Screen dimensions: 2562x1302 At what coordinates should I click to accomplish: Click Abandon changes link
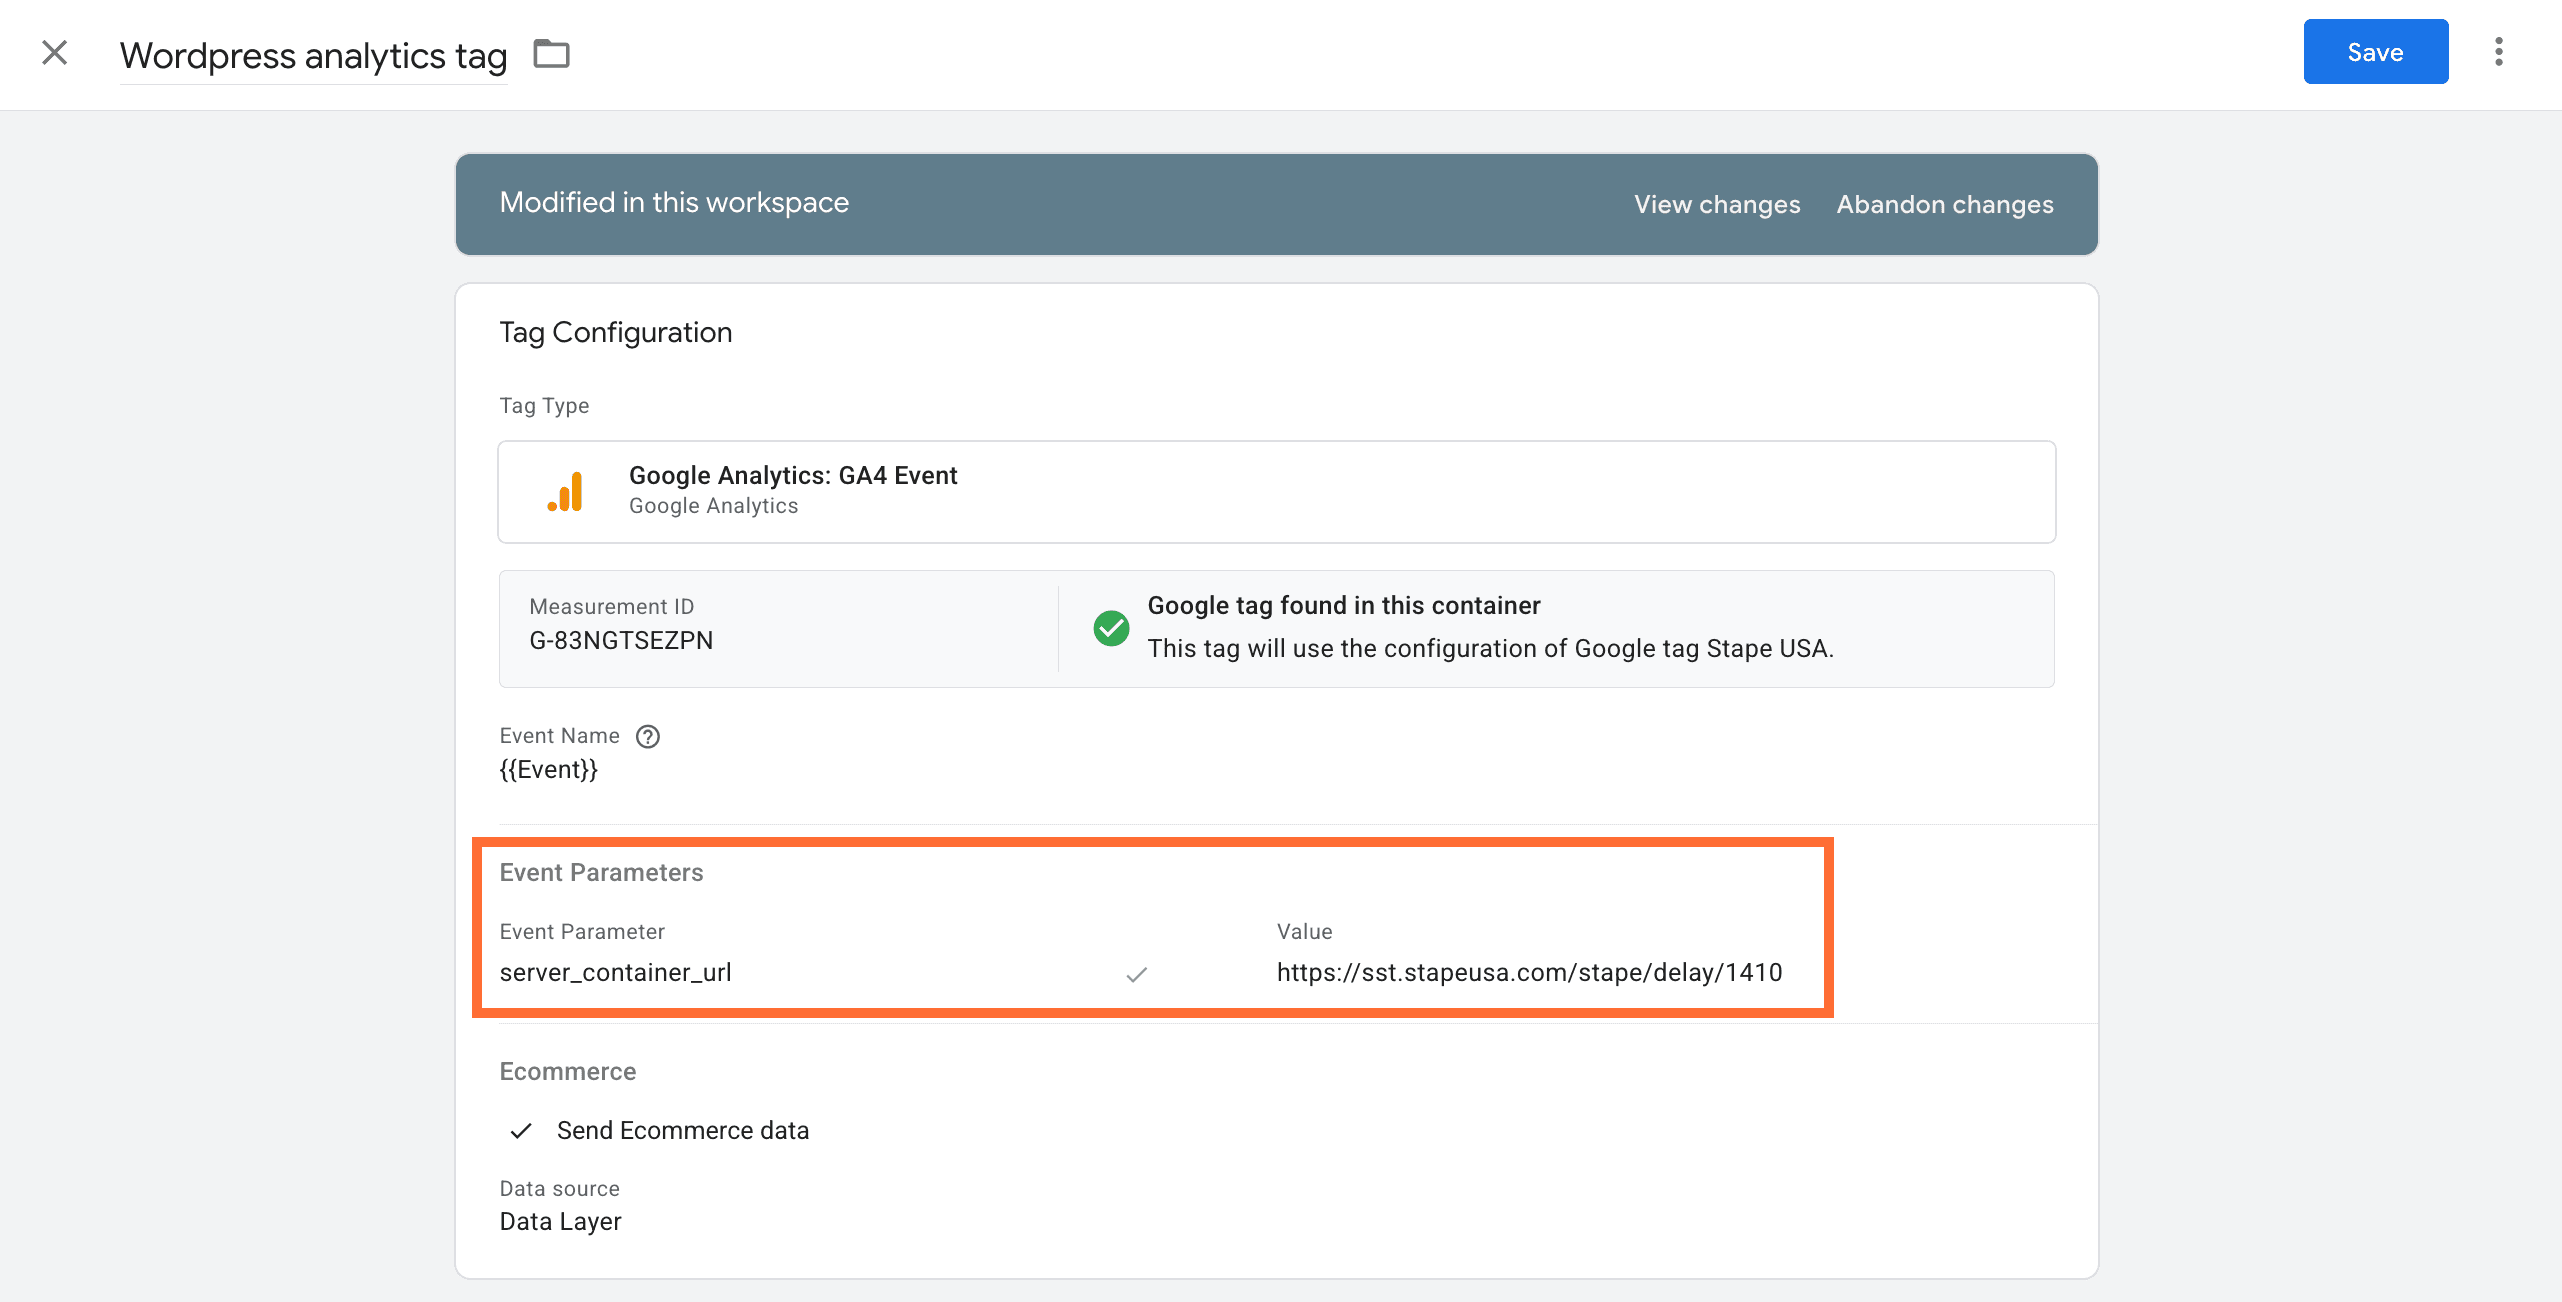(x=1944, y=205)
